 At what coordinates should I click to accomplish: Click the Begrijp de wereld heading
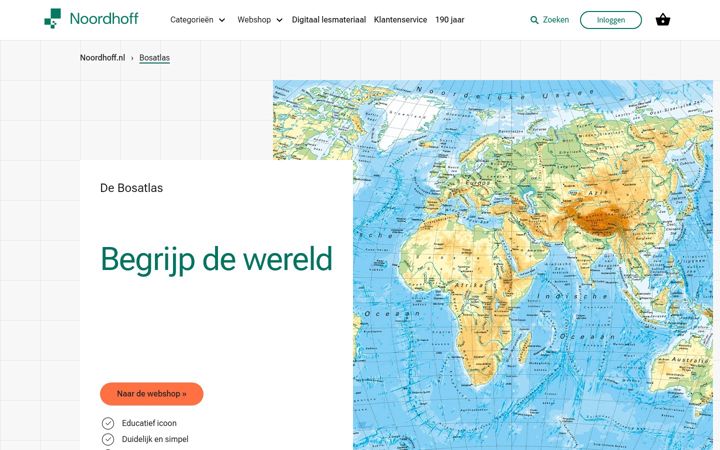tap(216, 259)
